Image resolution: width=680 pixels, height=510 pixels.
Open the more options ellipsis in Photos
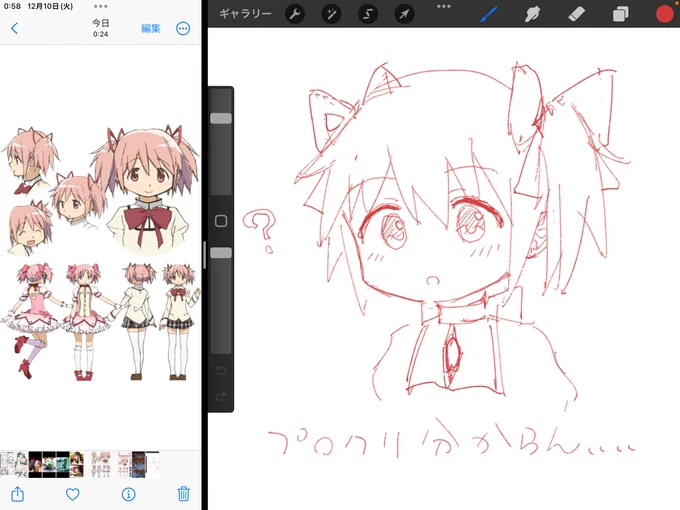tap(183, 29)
